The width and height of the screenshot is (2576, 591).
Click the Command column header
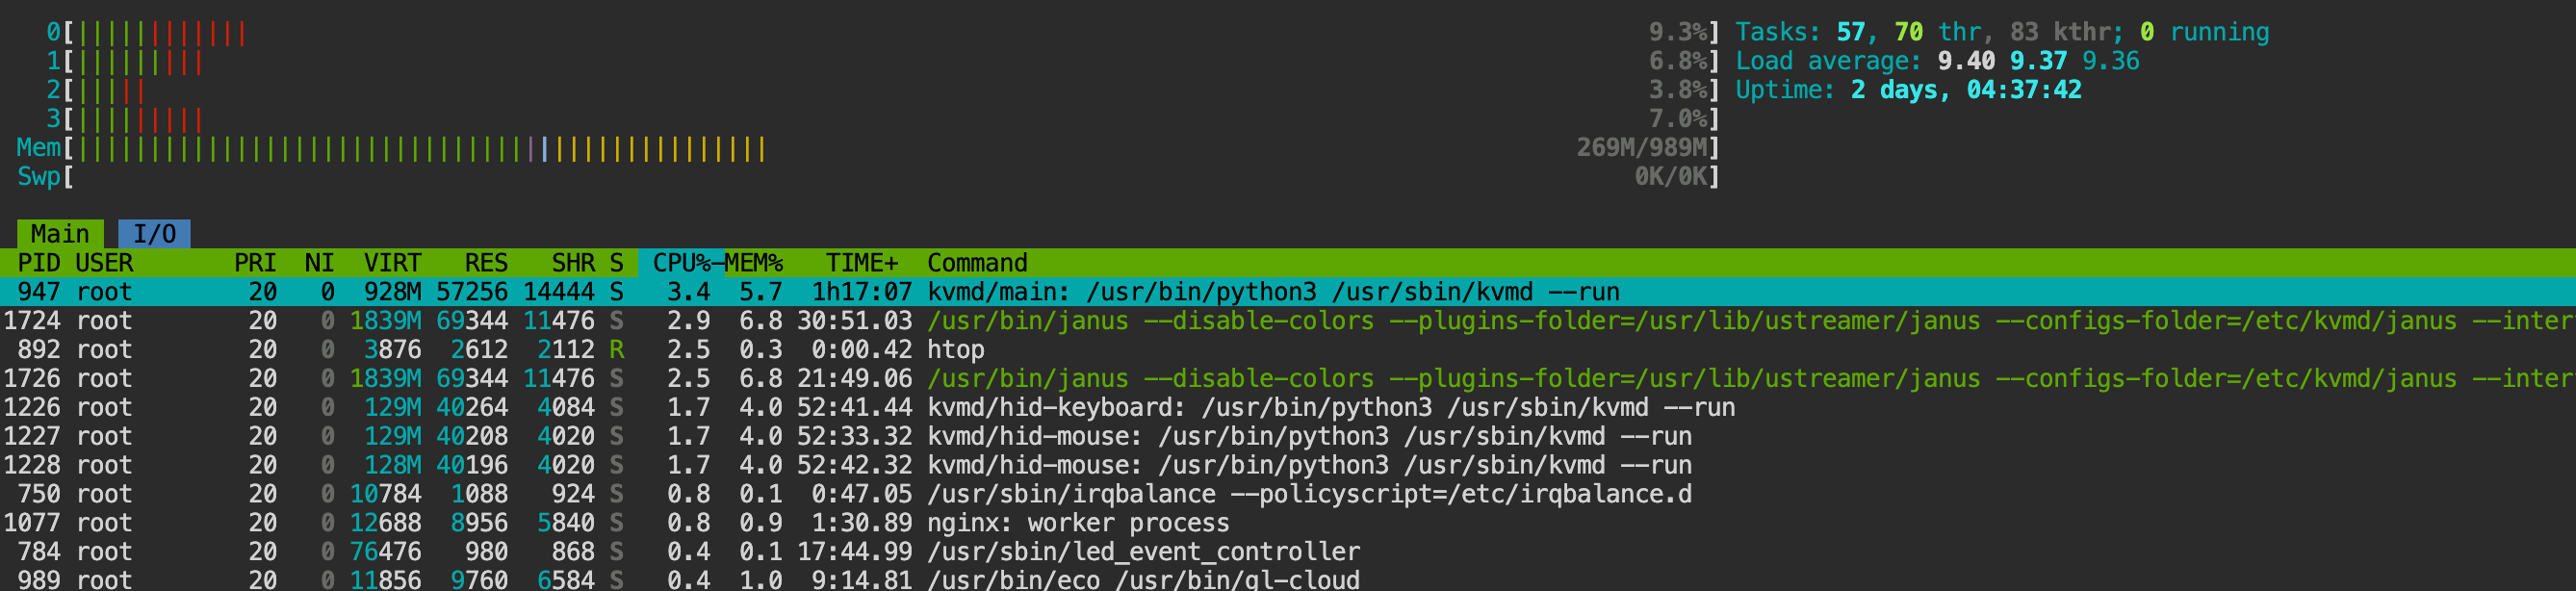[977, 263]
